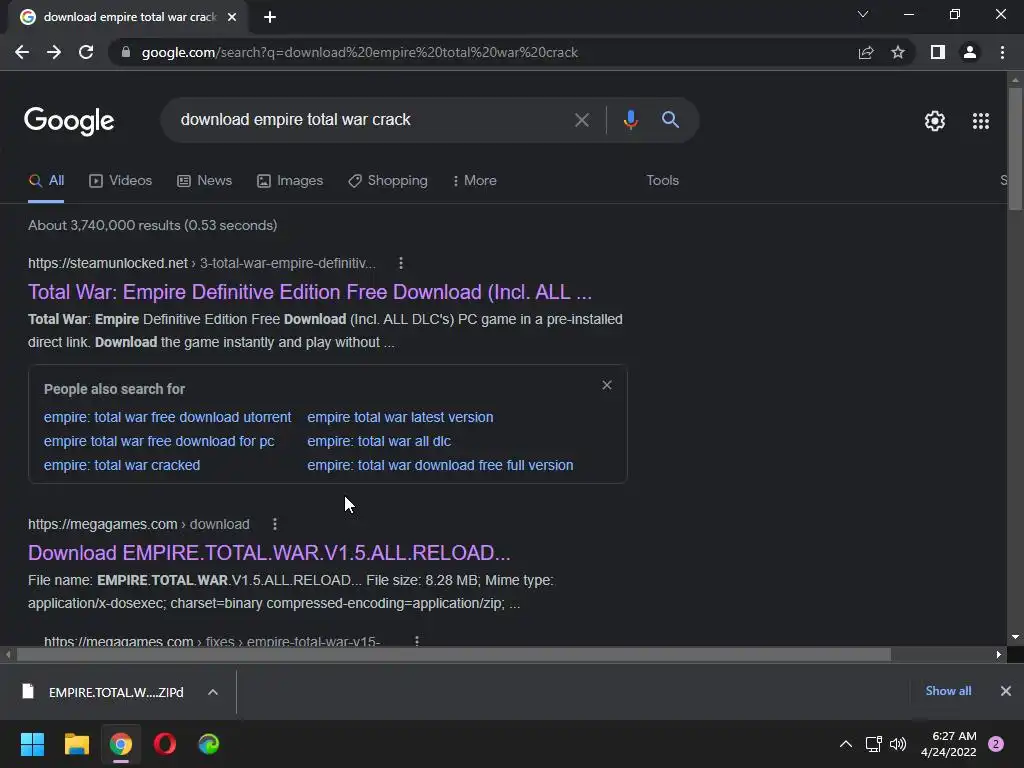Viewport: 1024px width, 768px height.
Task: Go to the Google homepage logo
Action: tap(69, 121)
